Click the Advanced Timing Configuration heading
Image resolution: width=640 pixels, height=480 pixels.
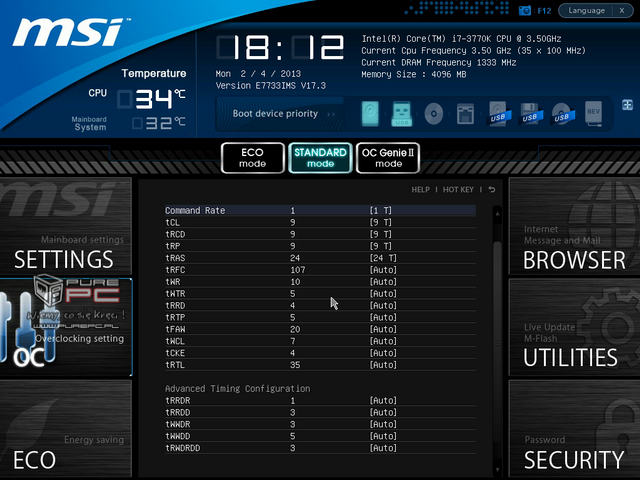tap(238, 389)
